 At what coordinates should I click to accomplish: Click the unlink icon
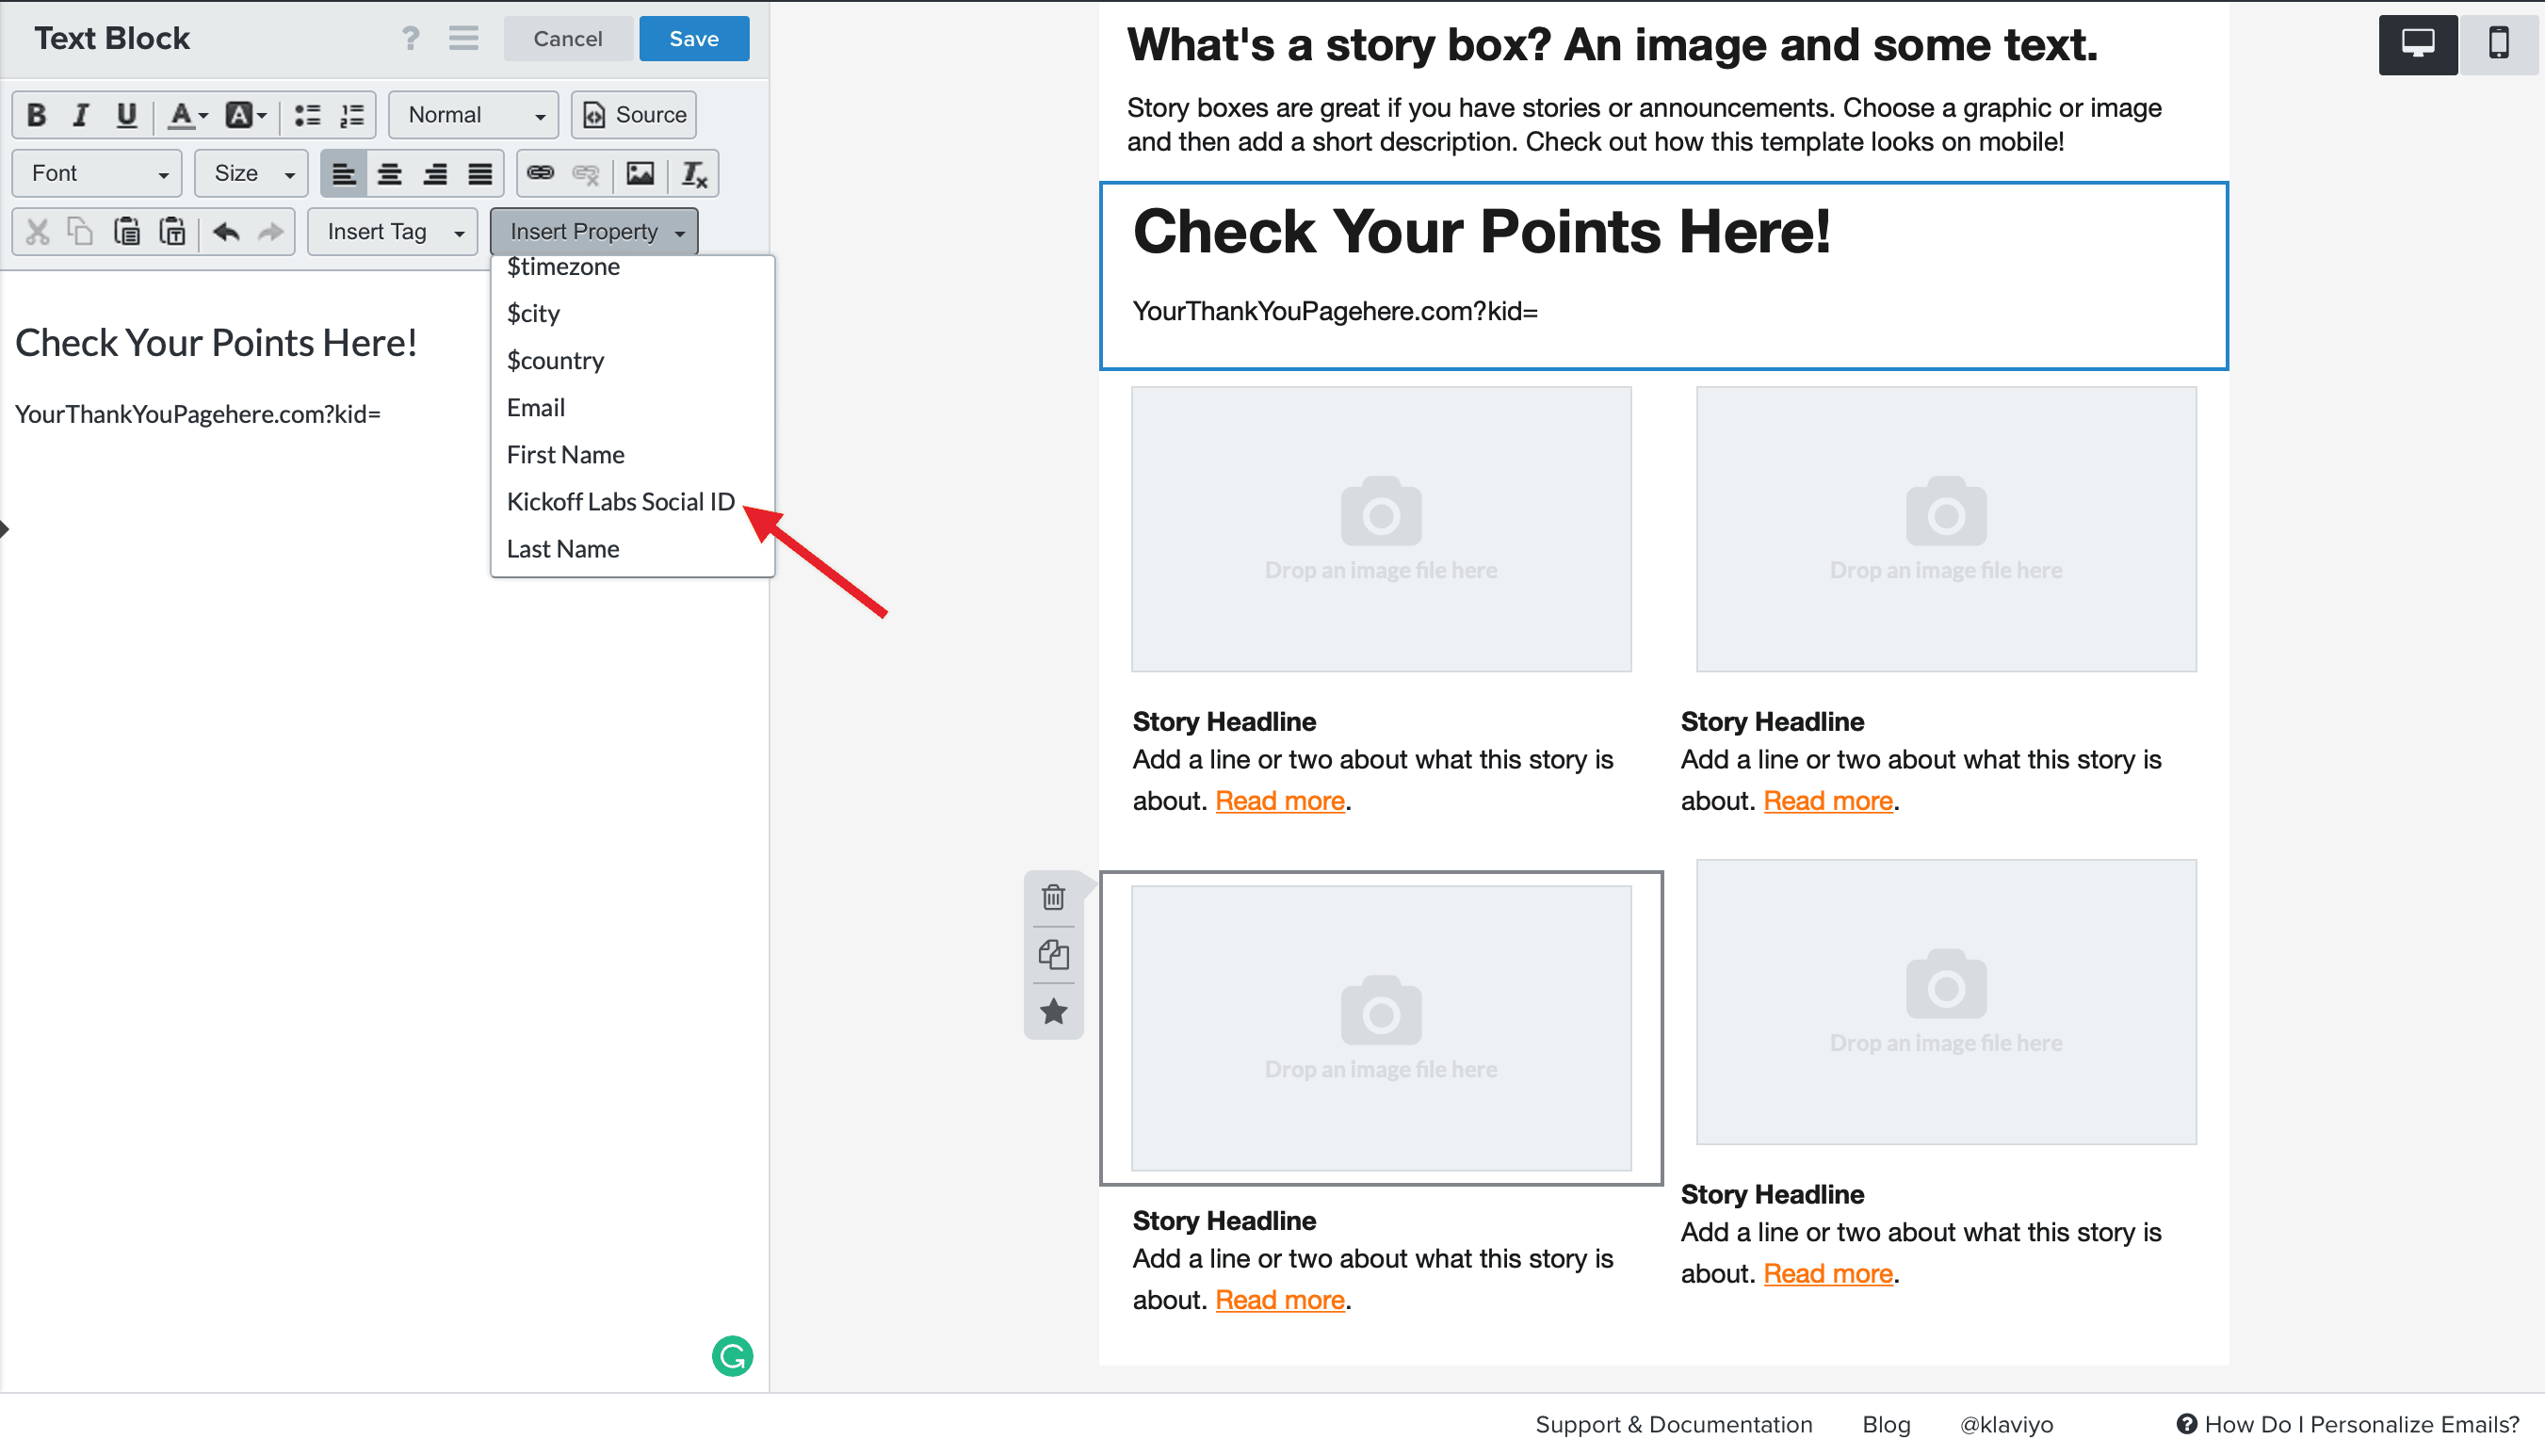coord(586,174)
